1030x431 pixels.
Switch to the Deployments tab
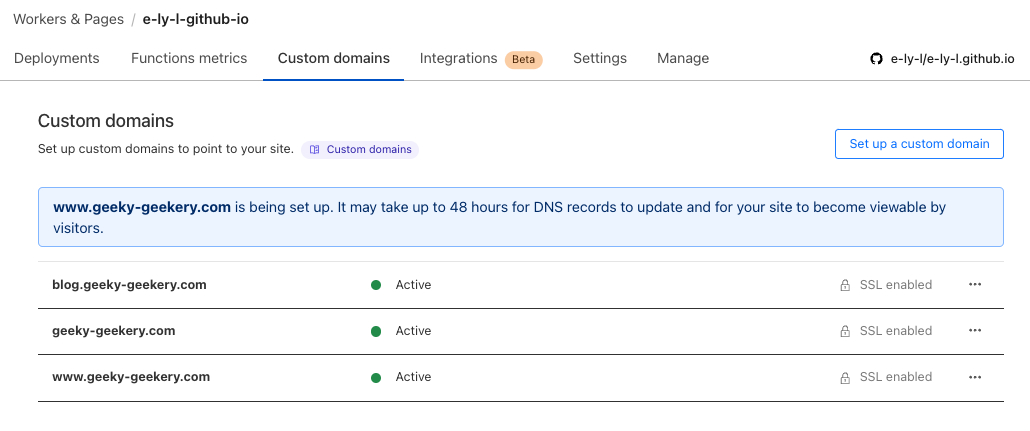pos(57,58)
